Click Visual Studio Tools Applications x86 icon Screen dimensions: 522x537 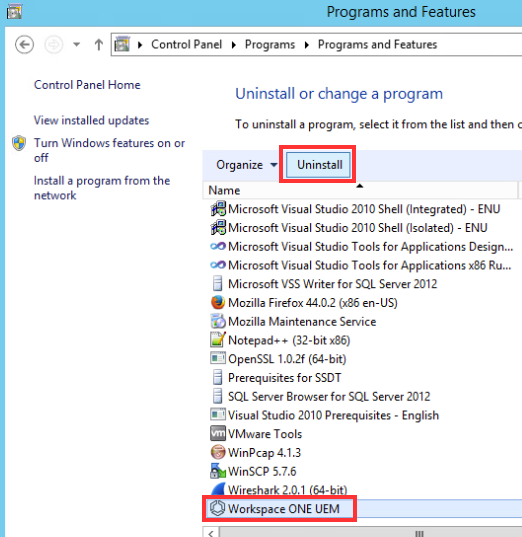[218, 265]
